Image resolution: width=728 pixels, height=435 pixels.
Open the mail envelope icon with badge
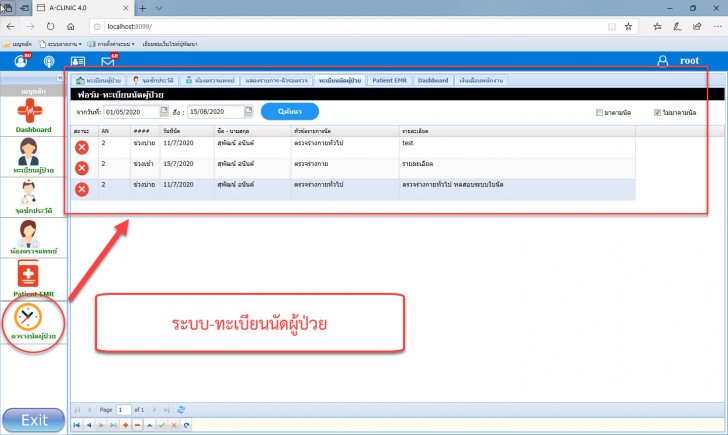coord(108,60)
